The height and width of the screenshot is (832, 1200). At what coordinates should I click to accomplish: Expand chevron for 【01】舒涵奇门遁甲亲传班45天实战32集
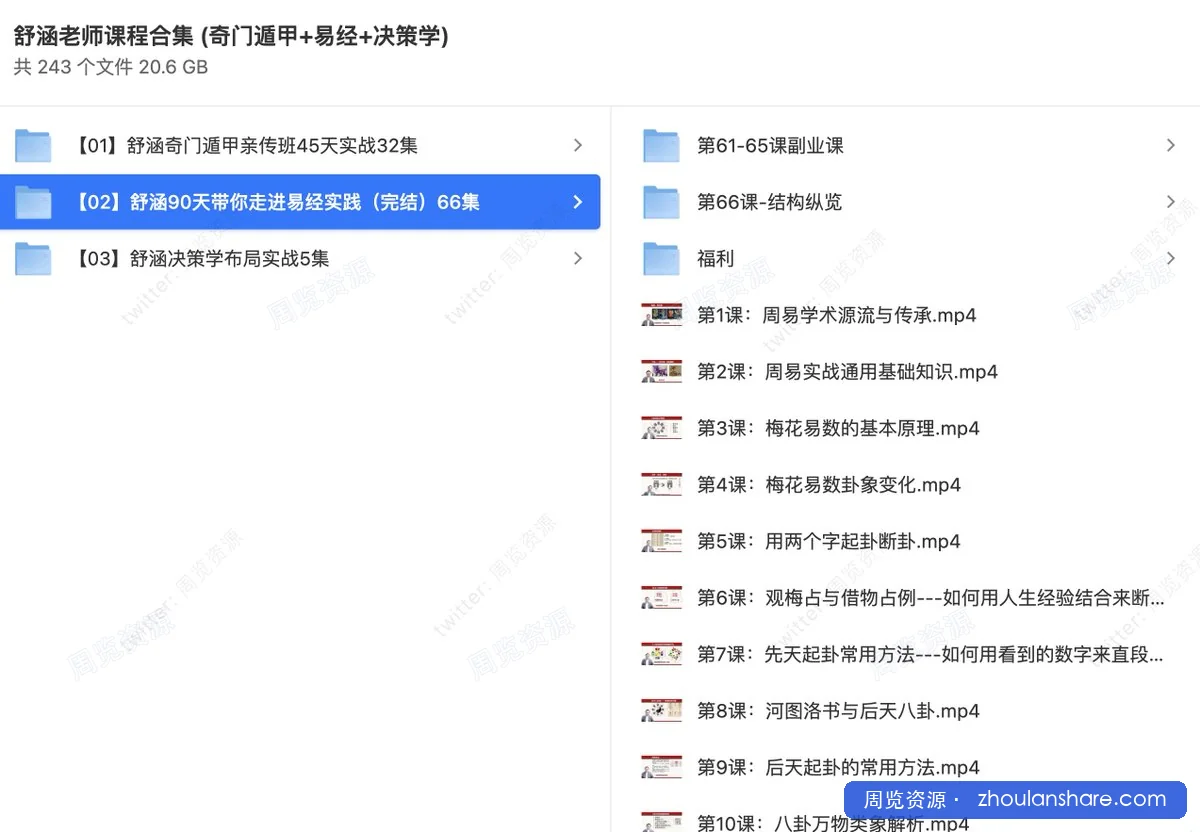point(577,146)
